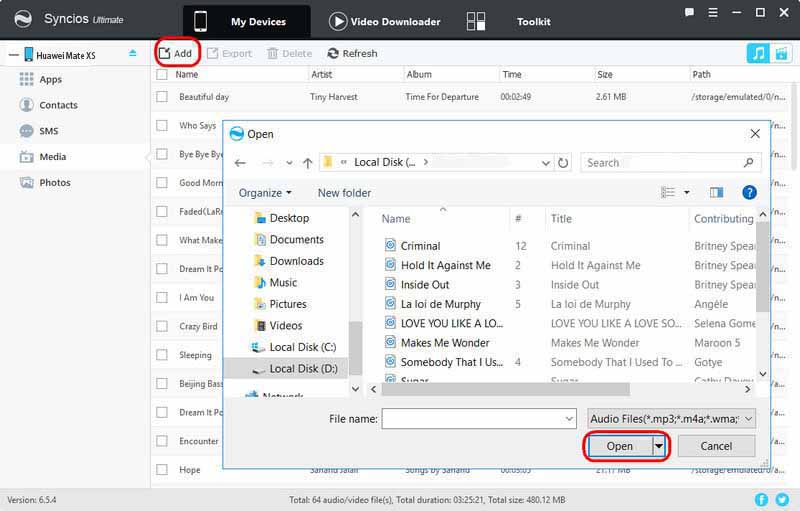800x511 pixels.
Task: Switch to the Video Downloader tab
Action: [385, 21]
